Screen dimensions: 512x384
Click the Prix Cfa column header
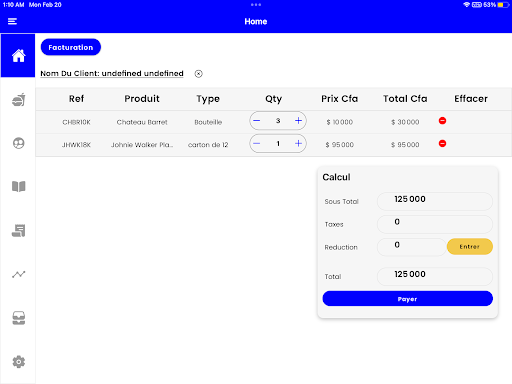click(339, 99)
